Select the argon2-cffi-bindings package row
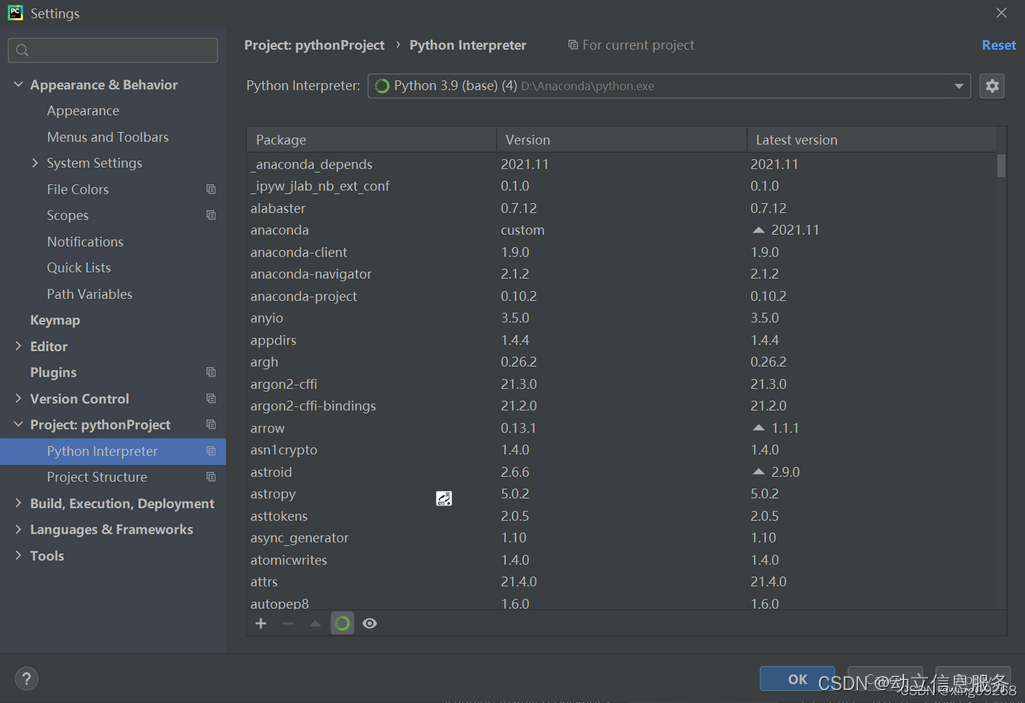The width and height of the screenshot is (1025, 703). pyautogui.click(x=621, y=405)
